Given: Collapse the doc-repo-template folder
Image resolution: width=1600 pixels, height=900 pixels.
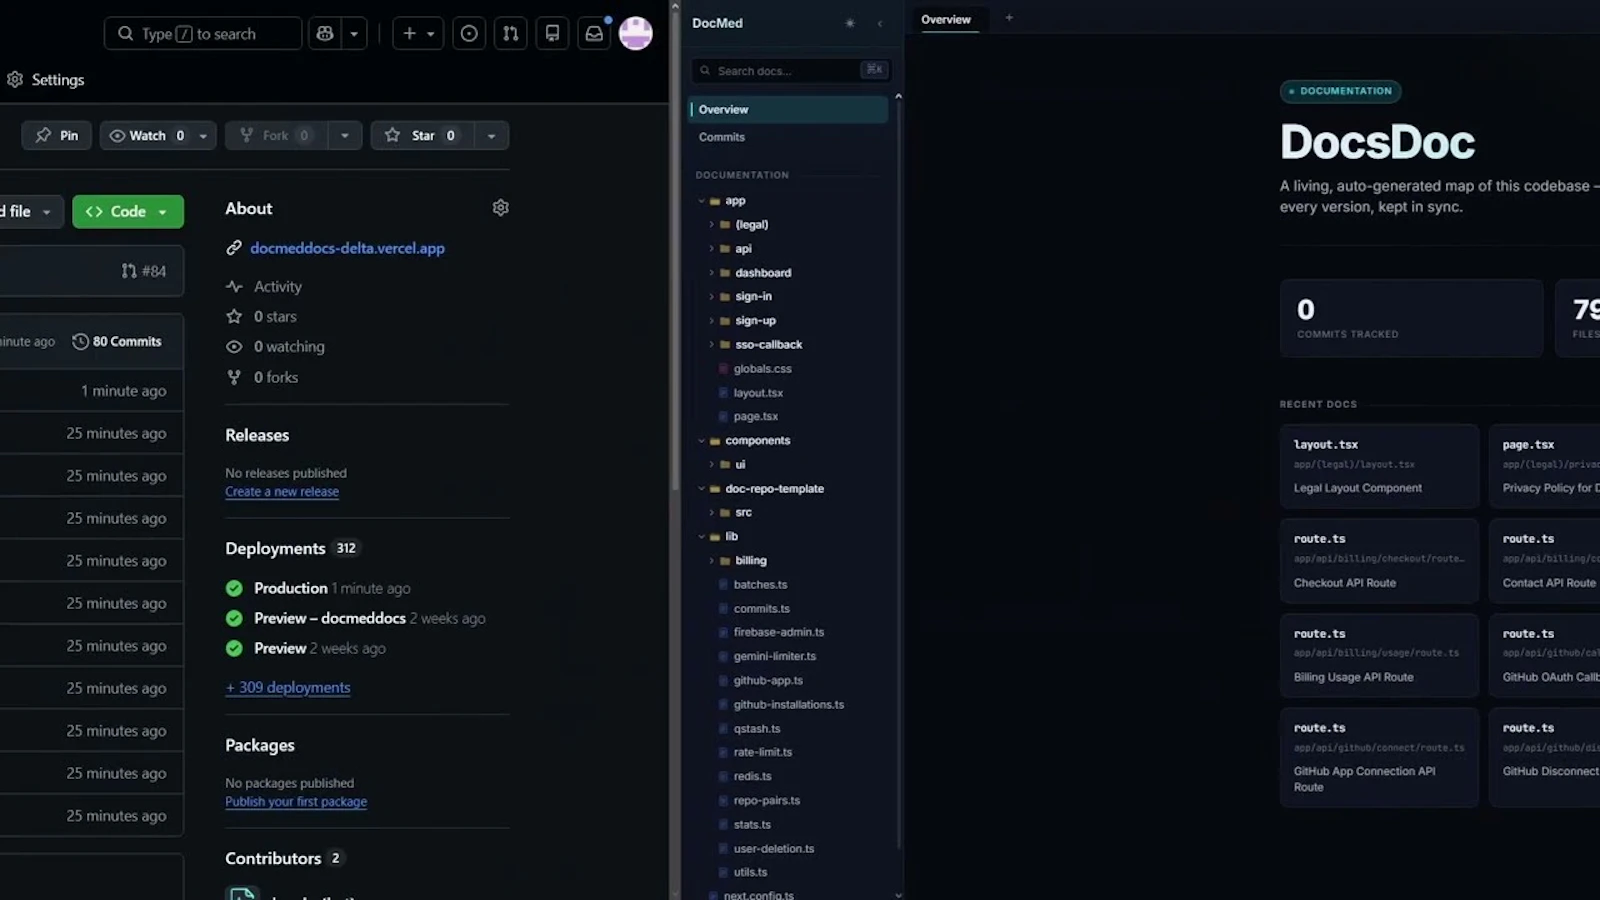Looking at the screenshot, I should tap(702, 489).
